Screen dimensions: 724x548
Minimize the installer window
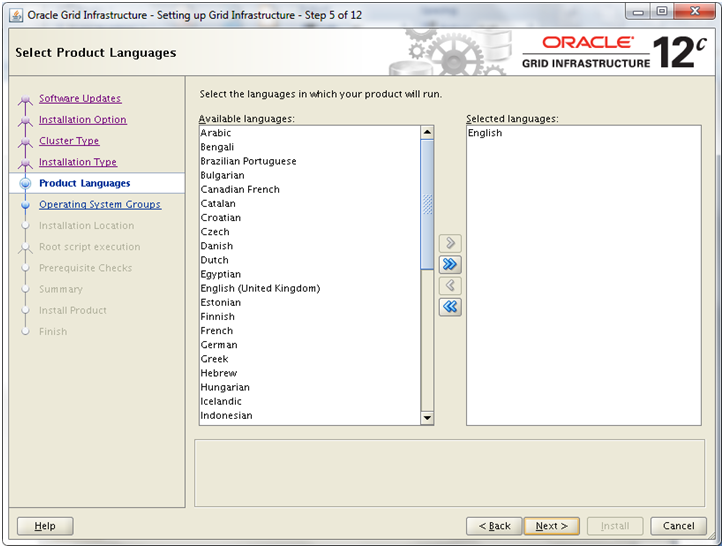pyautogui.click(x=638, y=12)
